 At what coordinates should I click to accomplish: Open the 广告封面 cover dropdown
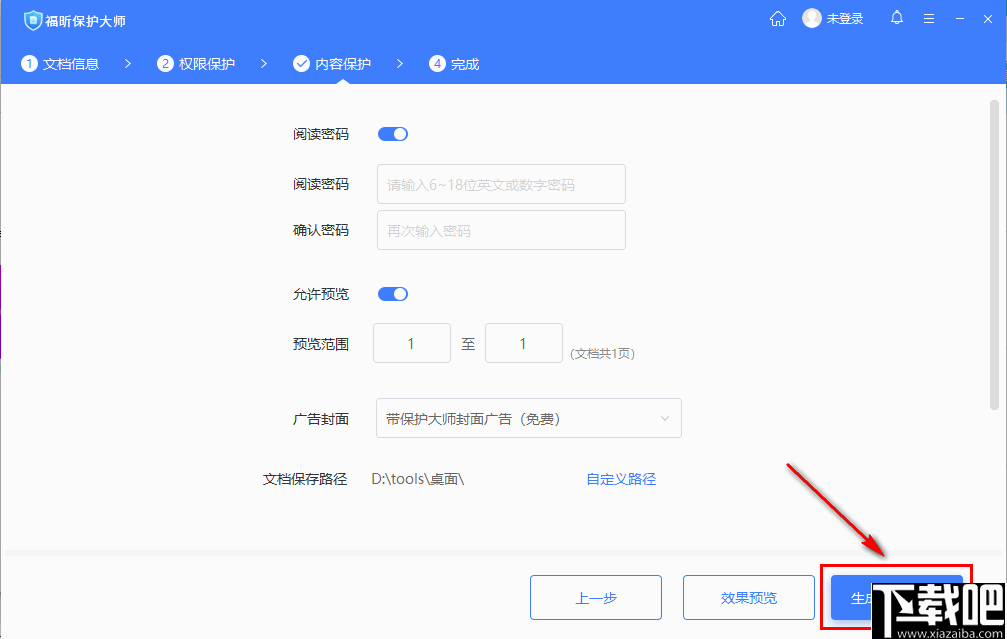(528, 418)
